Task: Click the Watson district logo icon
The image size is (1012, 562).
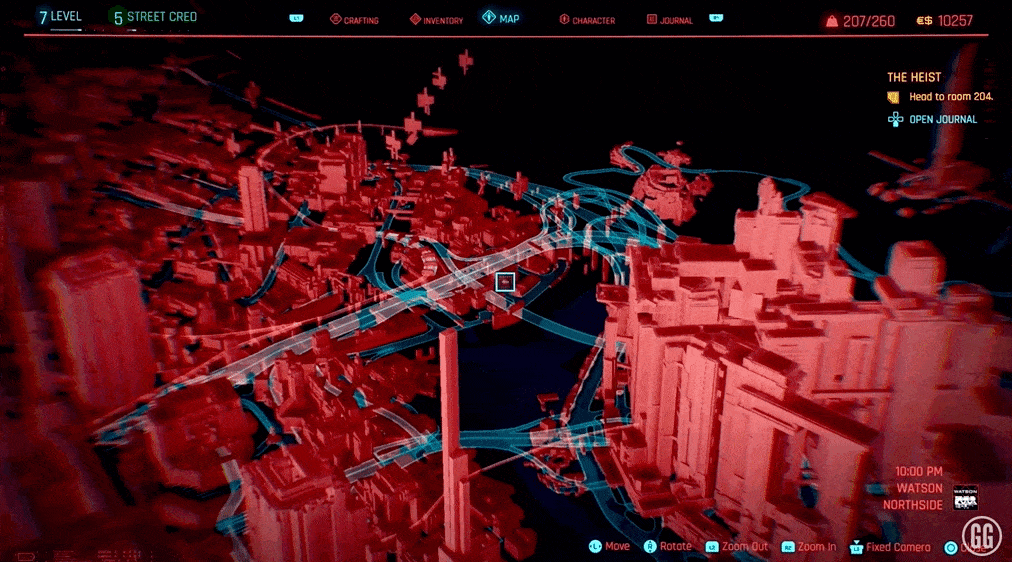Action: (x=964, y=497)
